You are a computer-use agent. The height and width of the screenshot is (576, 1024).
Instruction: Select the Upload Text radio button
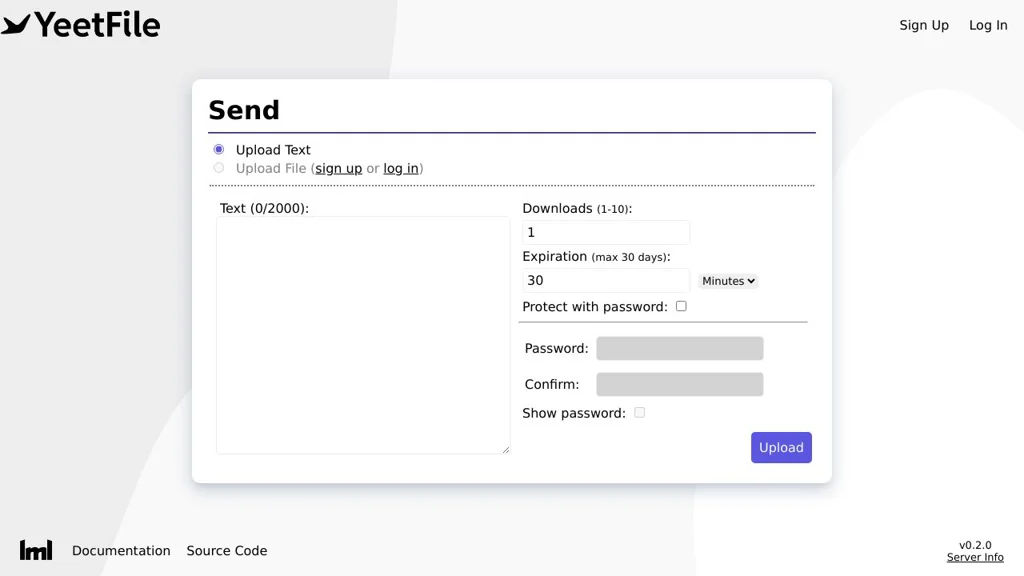point(219,150)
